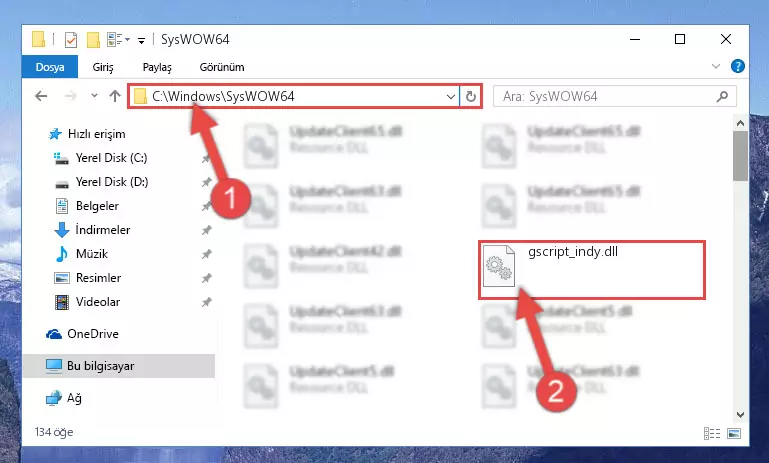Open Customize Quick Access Toolbar dropdown
This screenshot has height=463, width=769.
coord(141,40)
